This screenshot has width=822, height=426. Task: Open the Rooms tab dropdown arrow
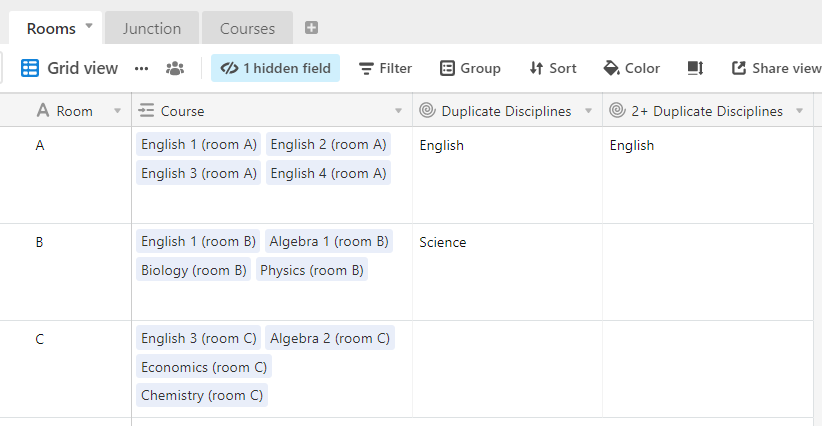point(89,26)
